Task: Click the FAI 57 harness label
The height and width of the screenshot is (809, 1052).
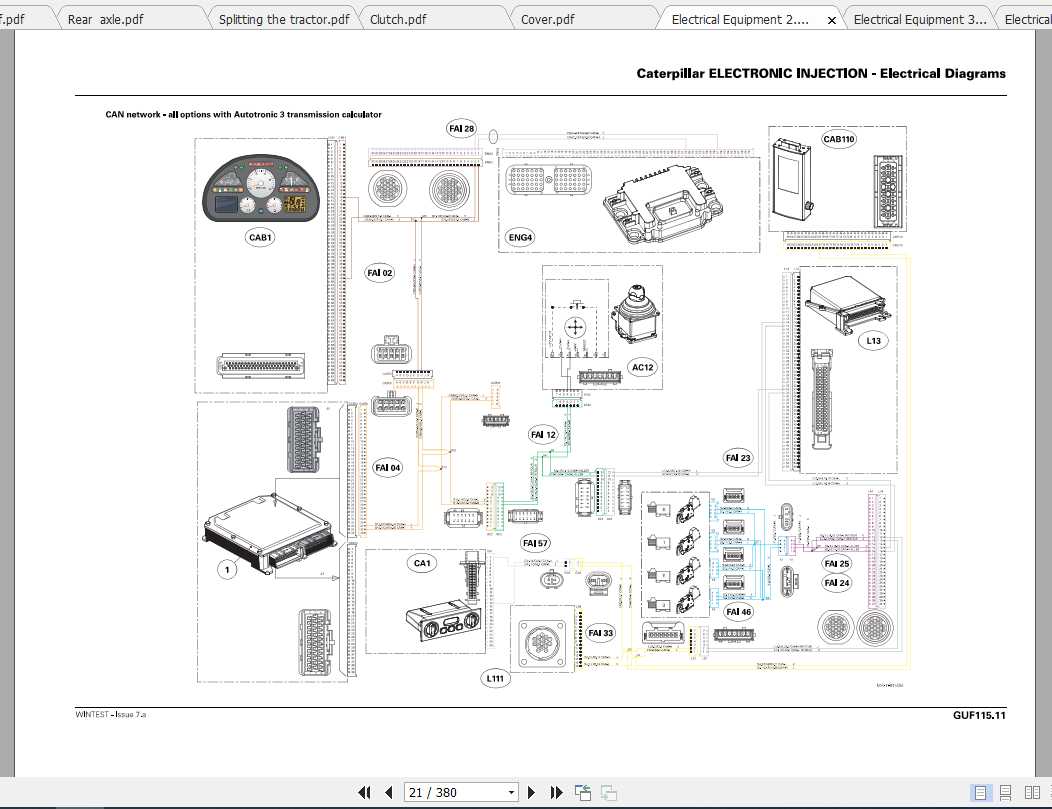Action: (x=535, y=543)
